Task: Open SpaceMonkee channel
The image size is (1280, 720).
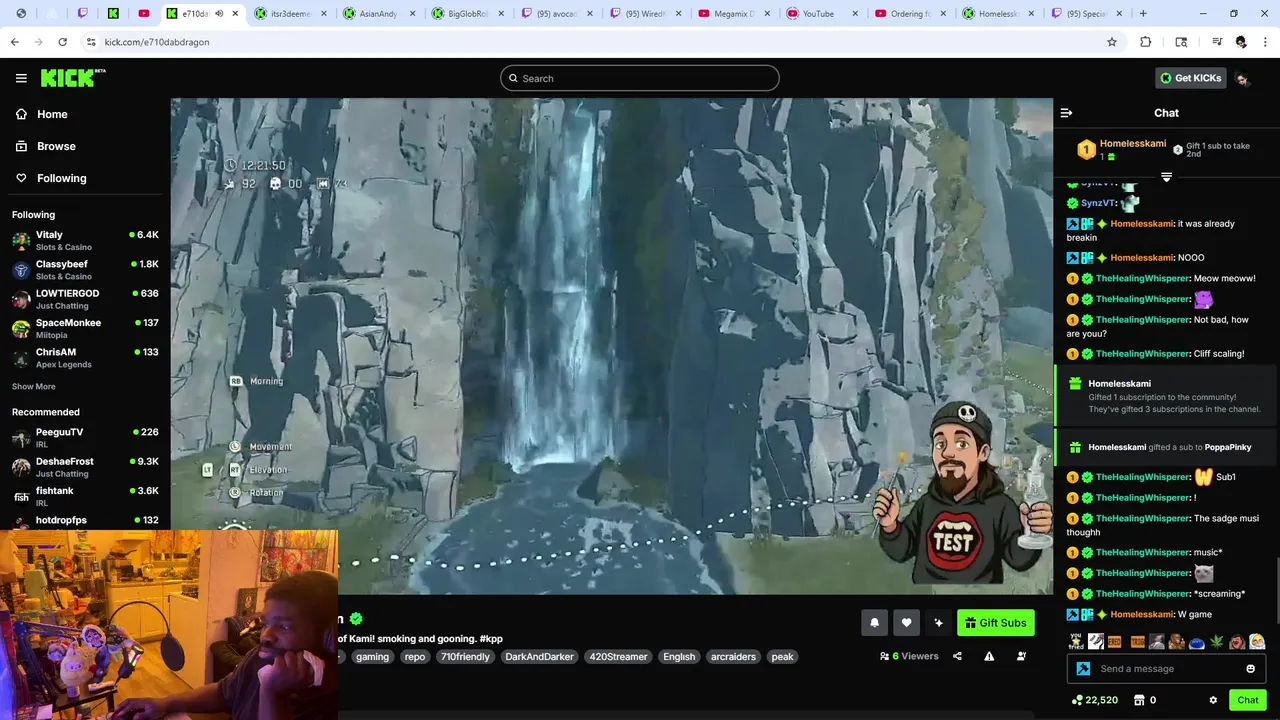Action: tap(85, 328)
